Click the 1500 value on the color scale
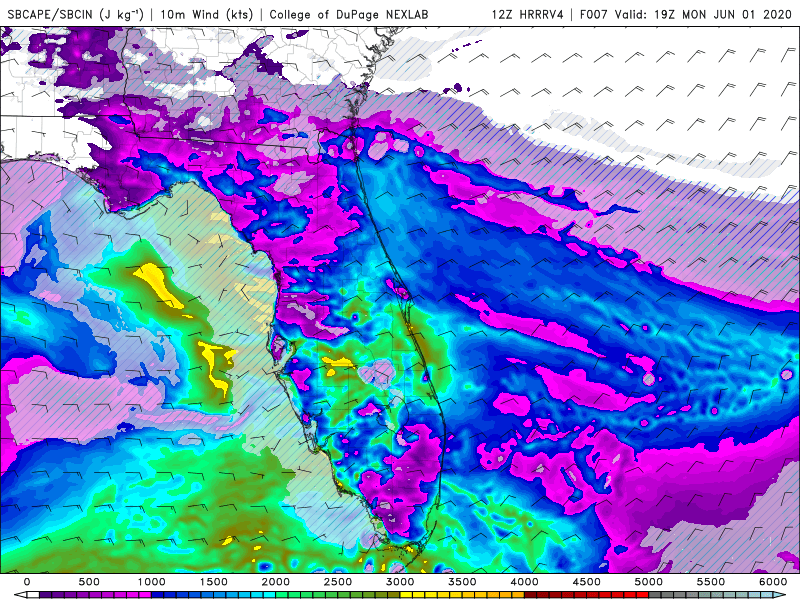 [213, 582]
